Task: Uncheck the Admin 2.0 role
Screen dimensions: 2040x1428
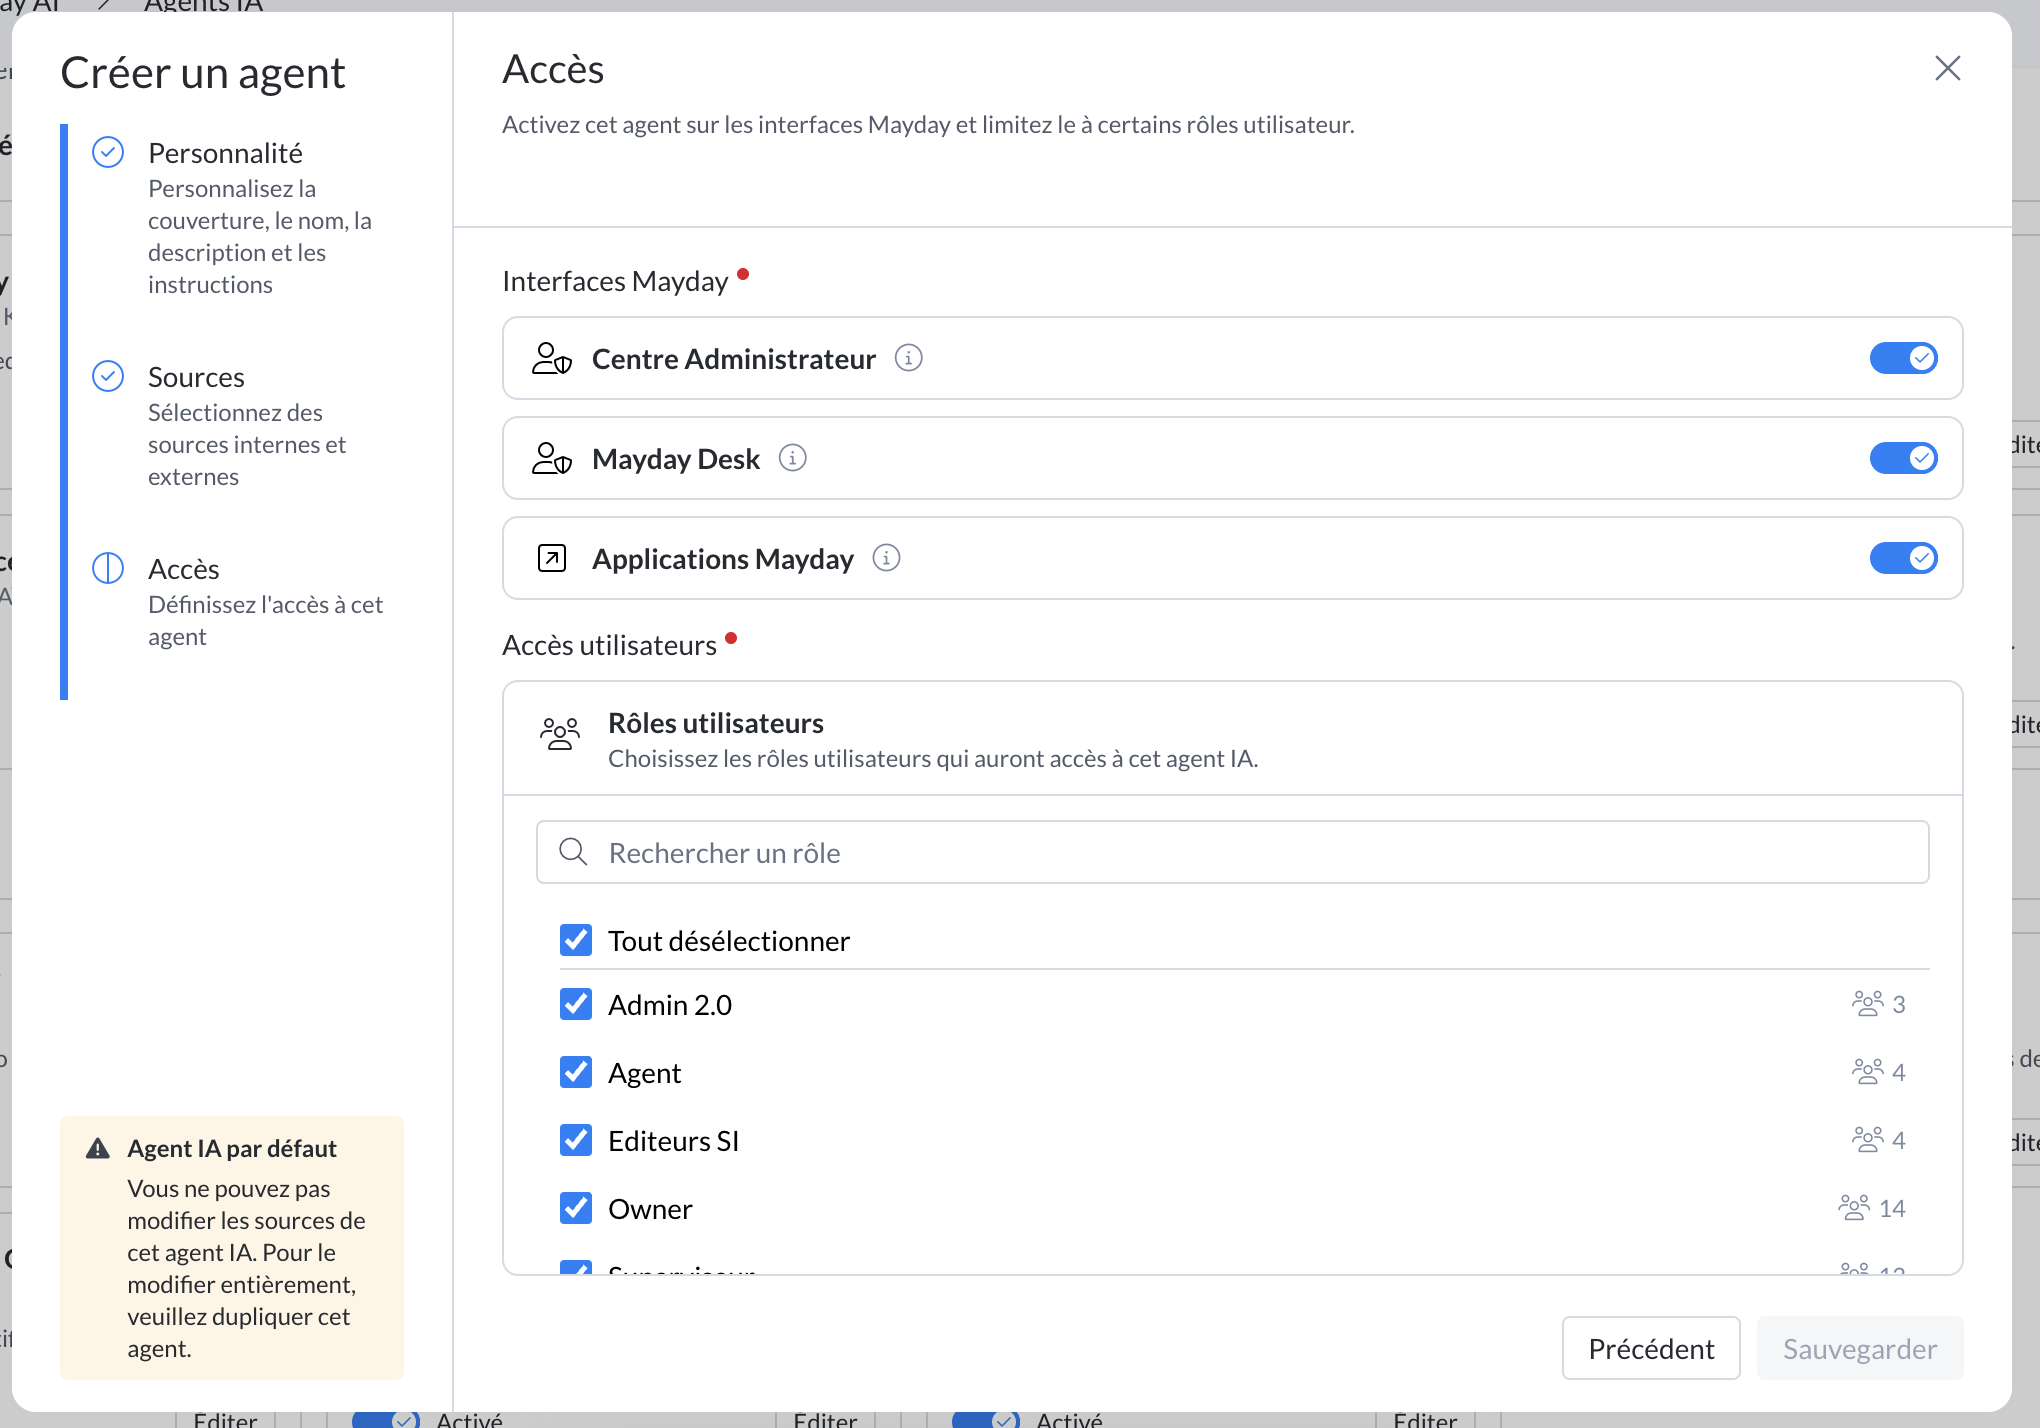Action: coord(576,1004)
